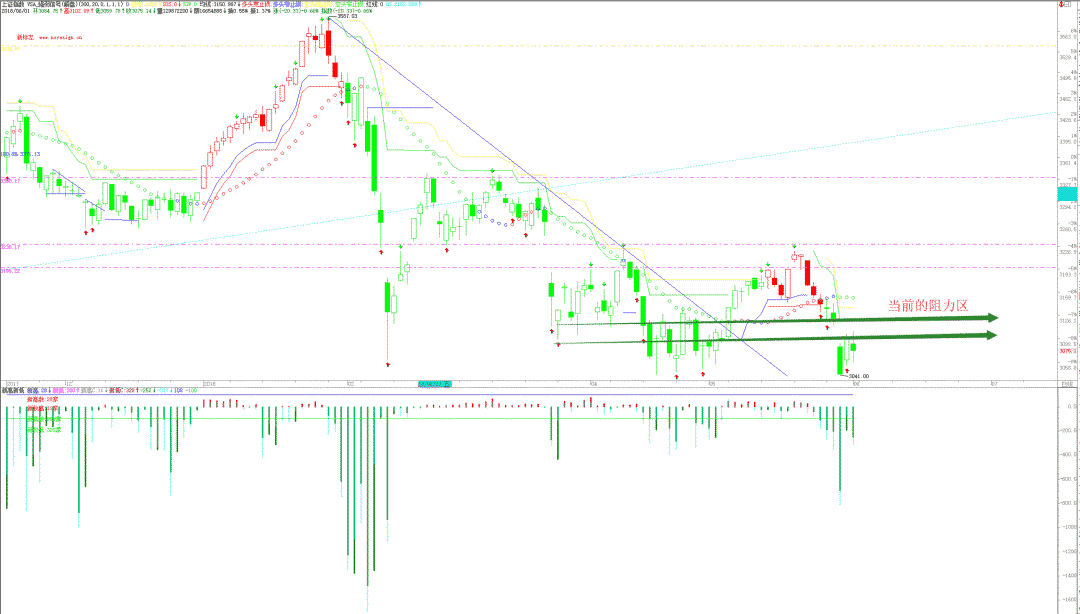Click the 3587 peak price label
This screenshot has height=614, width=1080.
click(347, 17)
